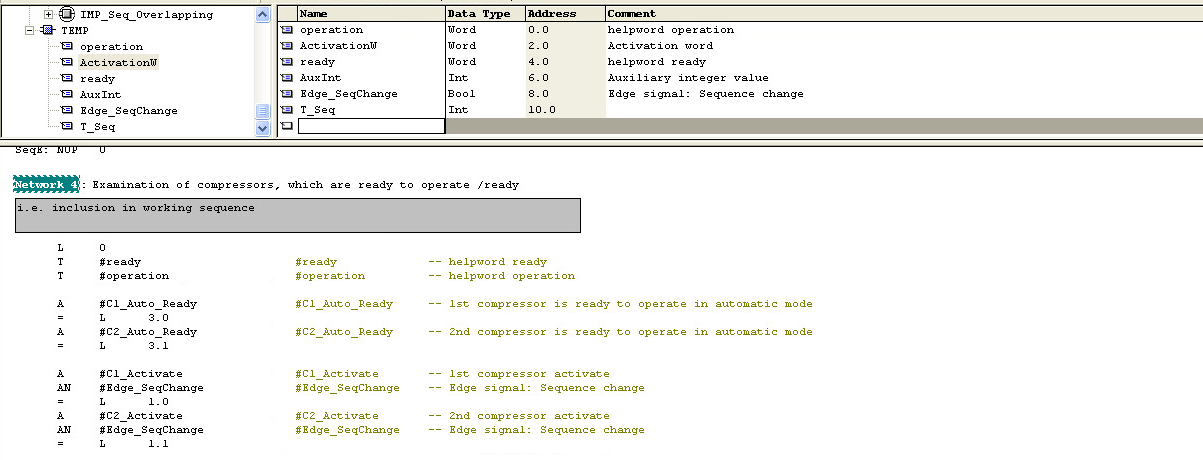
Task: Click the icon beside T_Seq in tree
Action: (66, 127)
